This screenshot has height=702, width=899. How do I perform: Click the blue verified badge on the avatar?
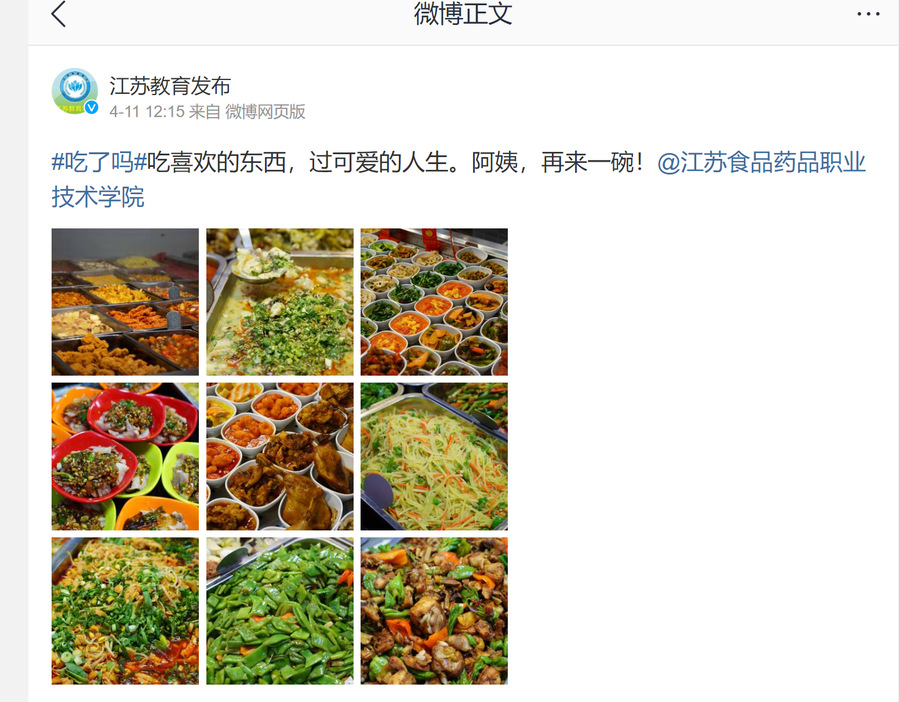(x=92, y=107)
